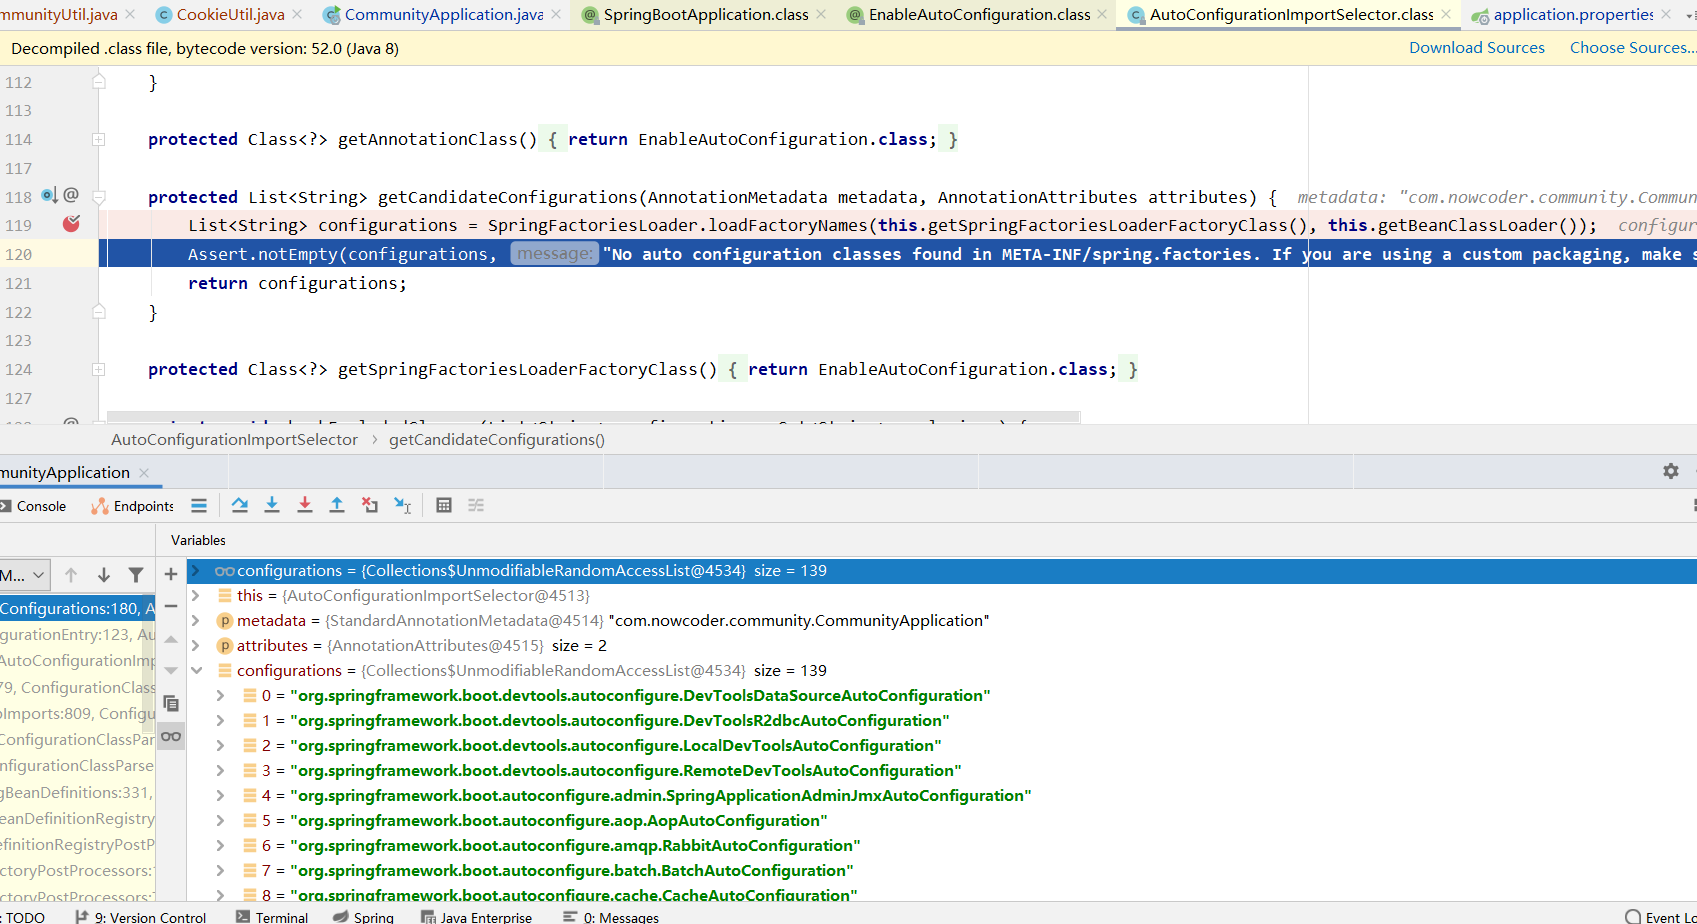Toggle breakpoint on line 119
The height and width of the screenshot is (924, 1697).
[x=71, y=224]
